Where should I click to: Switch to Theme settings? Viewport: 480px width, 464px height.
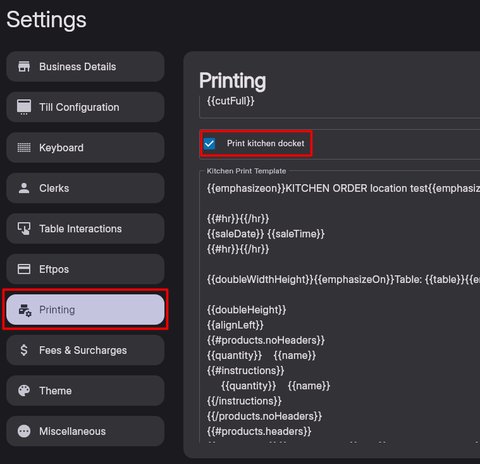pyautogui.click(x=85, y=391)
